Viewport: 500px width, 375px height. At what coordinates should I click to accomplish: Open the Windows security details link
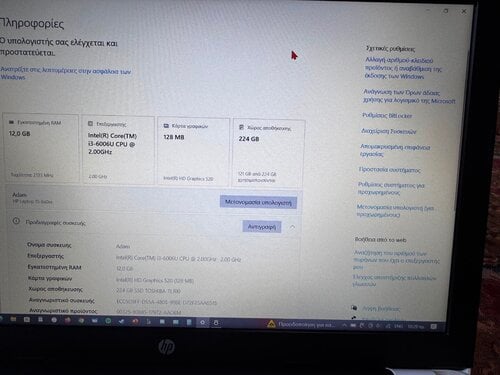pos(66,74)
